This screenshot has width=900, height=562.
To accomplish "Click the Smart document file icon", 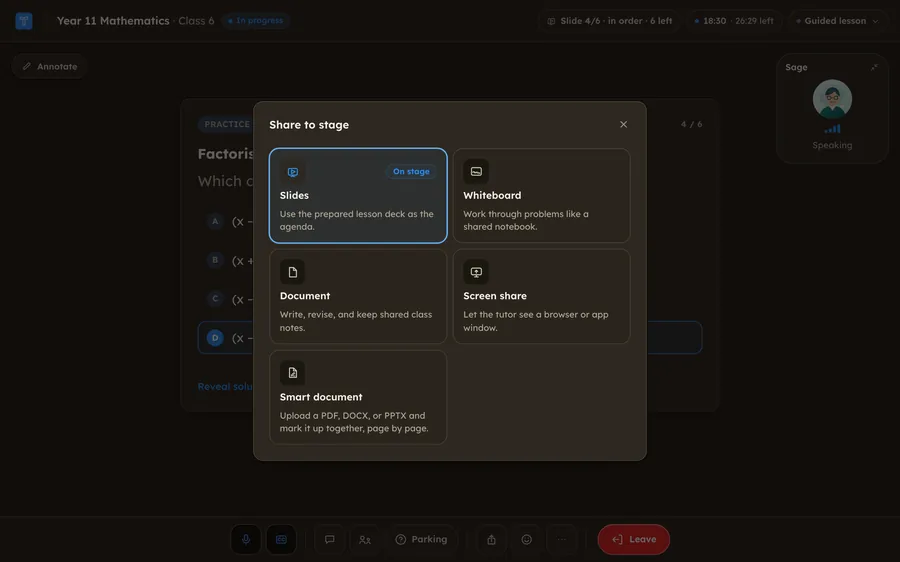I will pyautogui.click(x=293, y=373).
